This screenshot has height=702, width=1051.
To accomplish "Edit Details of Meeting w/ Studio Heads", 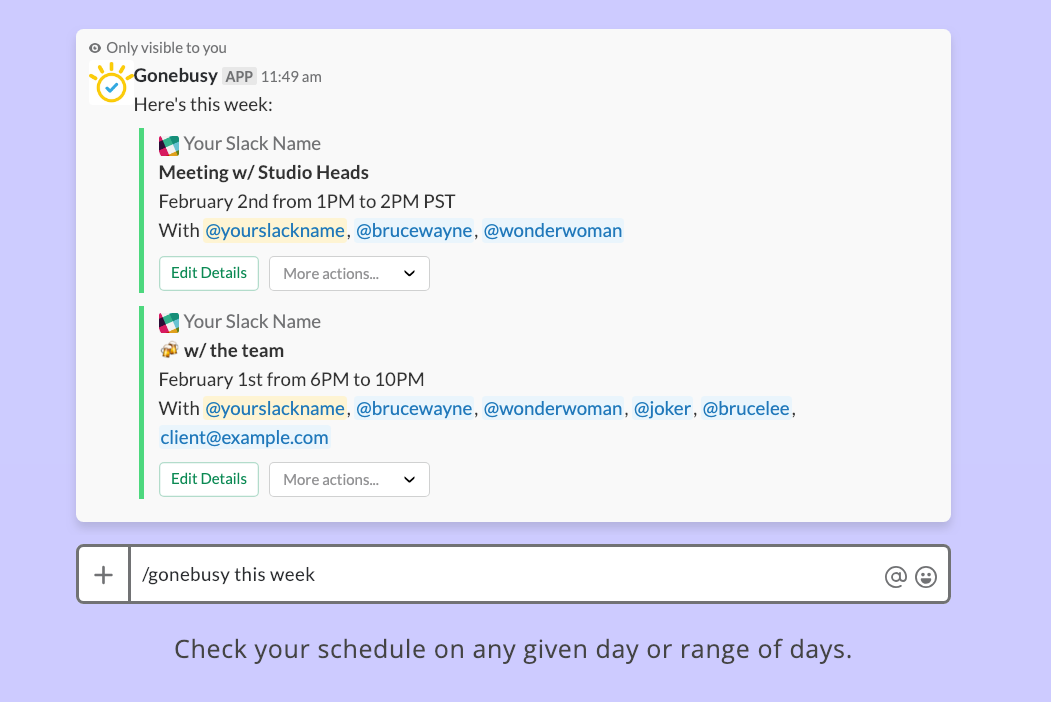I will [209, 272].
